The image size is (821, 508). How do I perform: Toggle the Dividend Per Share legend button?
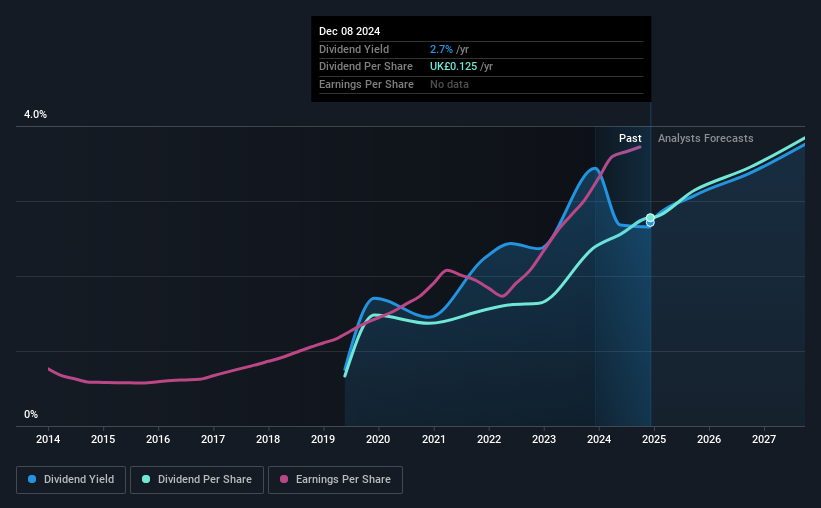197,480
